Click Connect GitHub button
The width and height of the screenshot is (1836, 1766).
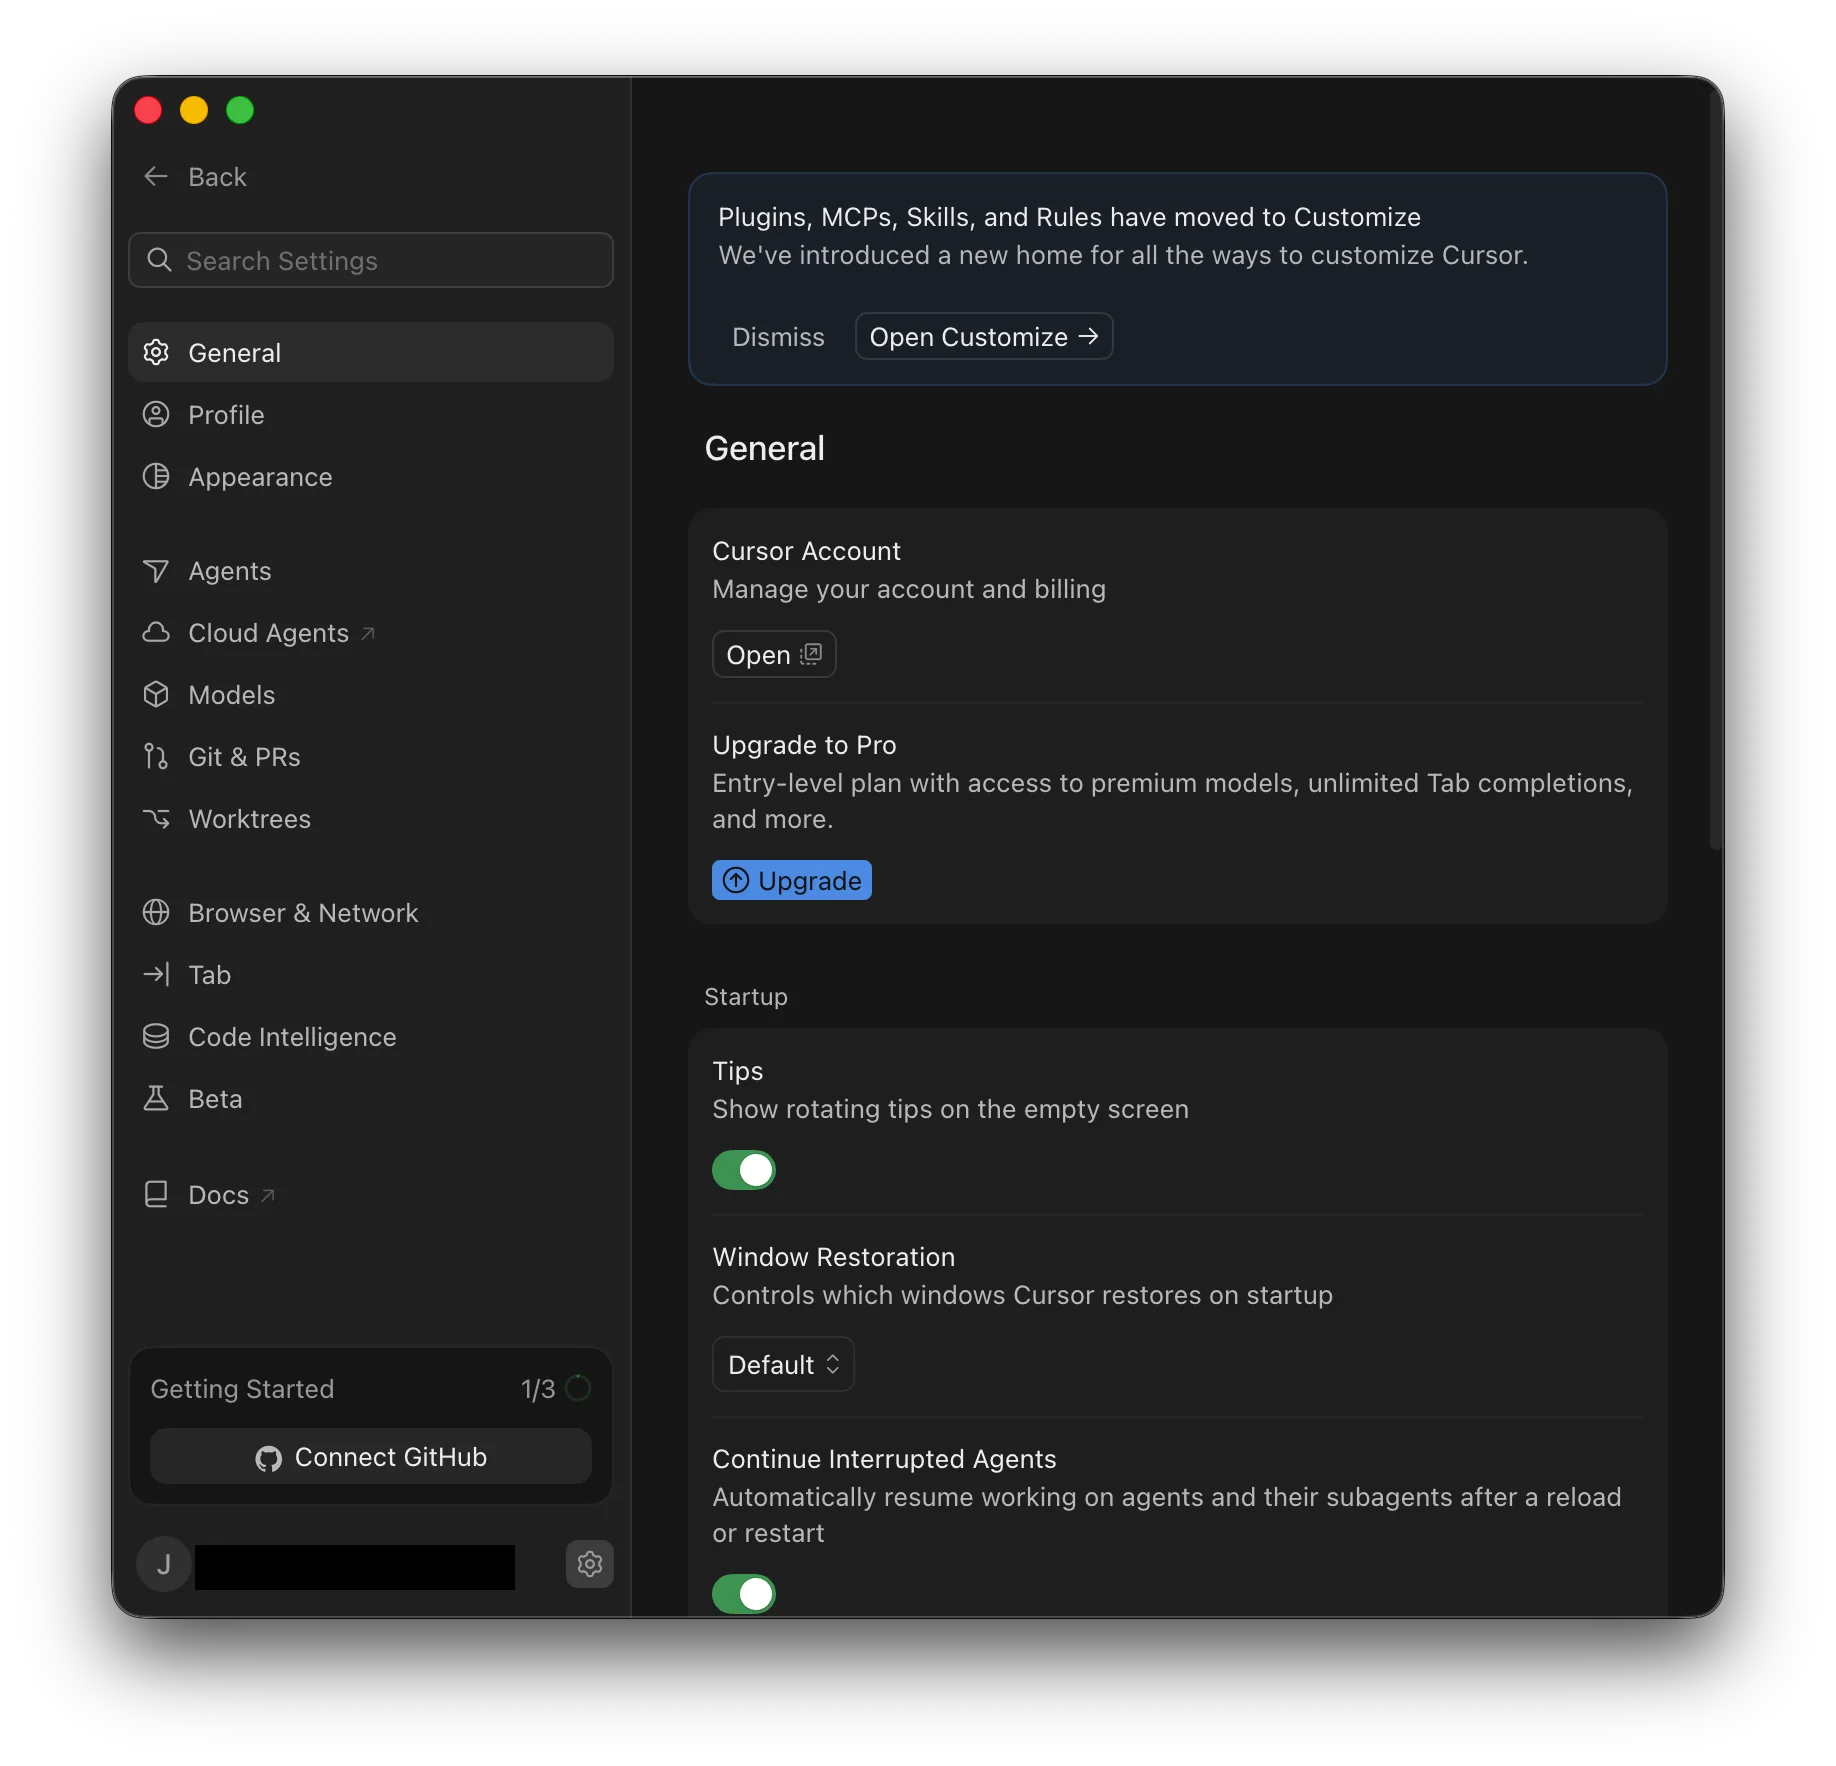click(x=371, y=1457)
